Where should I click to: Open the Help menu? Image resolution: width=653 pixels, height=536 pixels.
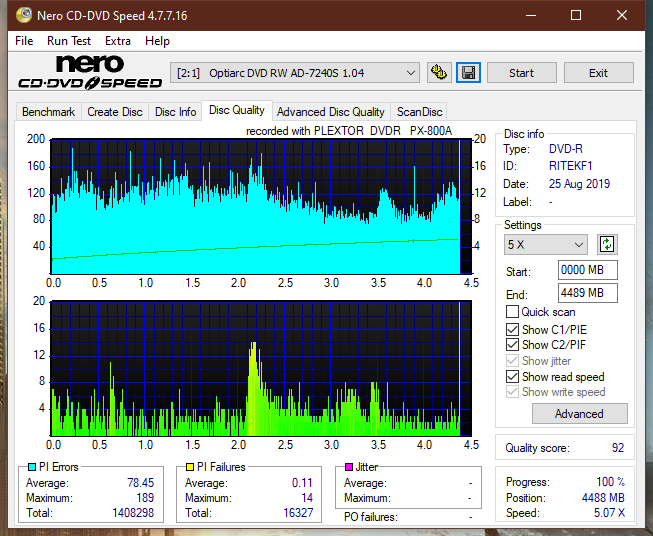157,41
